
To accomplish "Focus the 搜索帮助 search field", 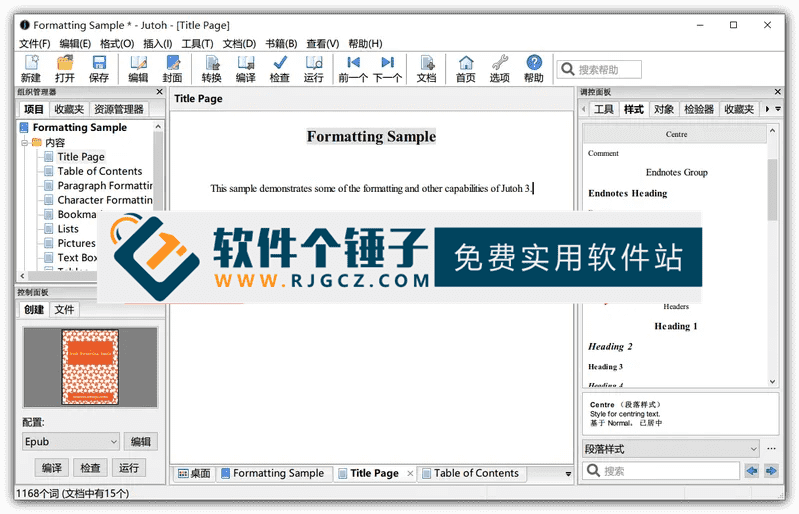I will pyautogui.click(x=600, y=69).
